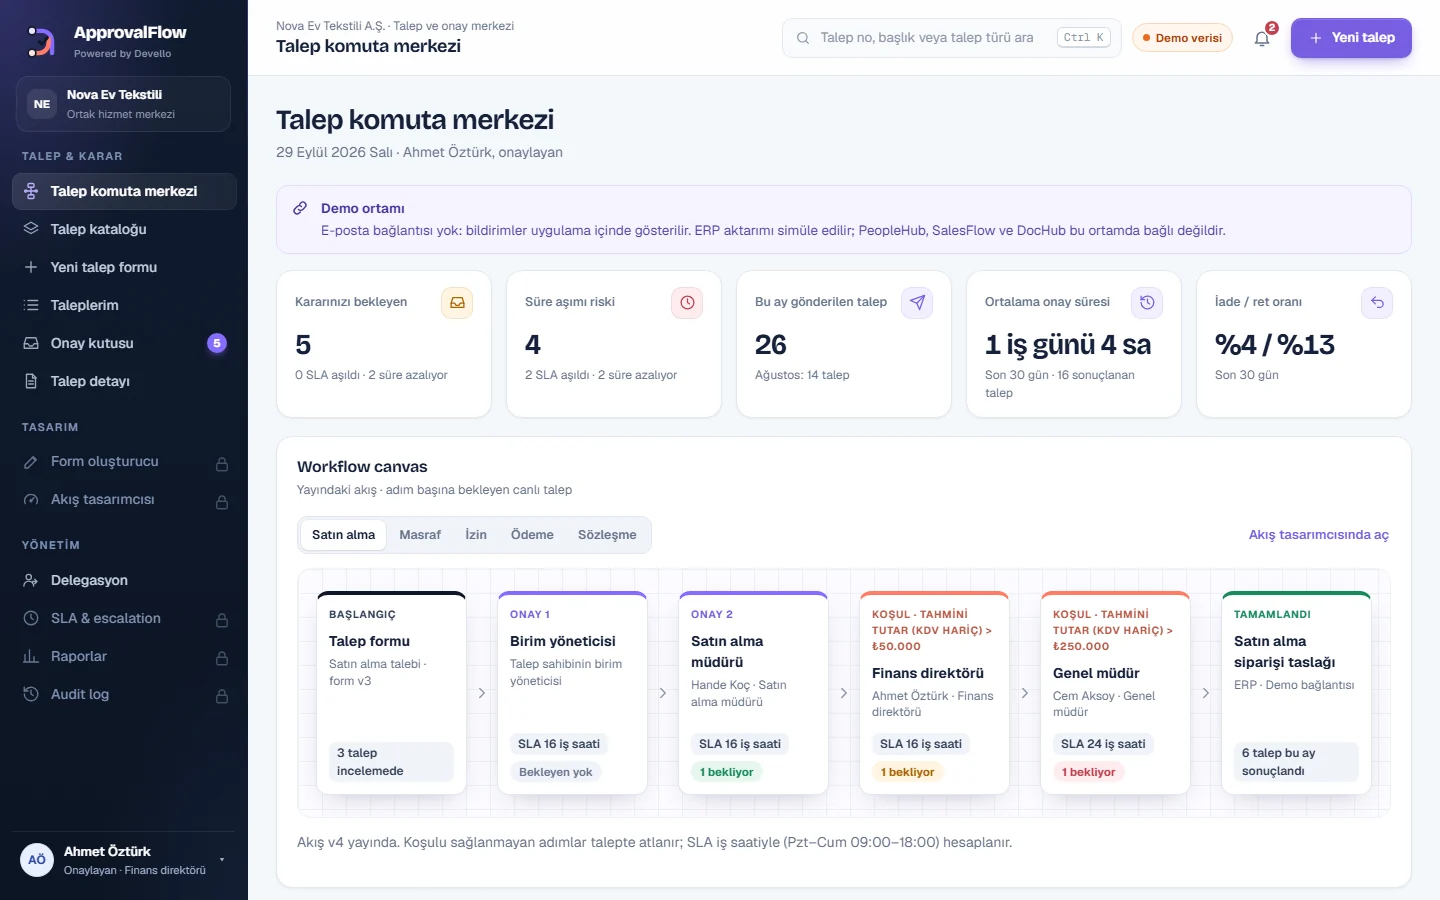Viewport: 1440px width, 900px height.
Task: Click the lock icon next to Form oluşturucu
Action: [x=222, y=464]
